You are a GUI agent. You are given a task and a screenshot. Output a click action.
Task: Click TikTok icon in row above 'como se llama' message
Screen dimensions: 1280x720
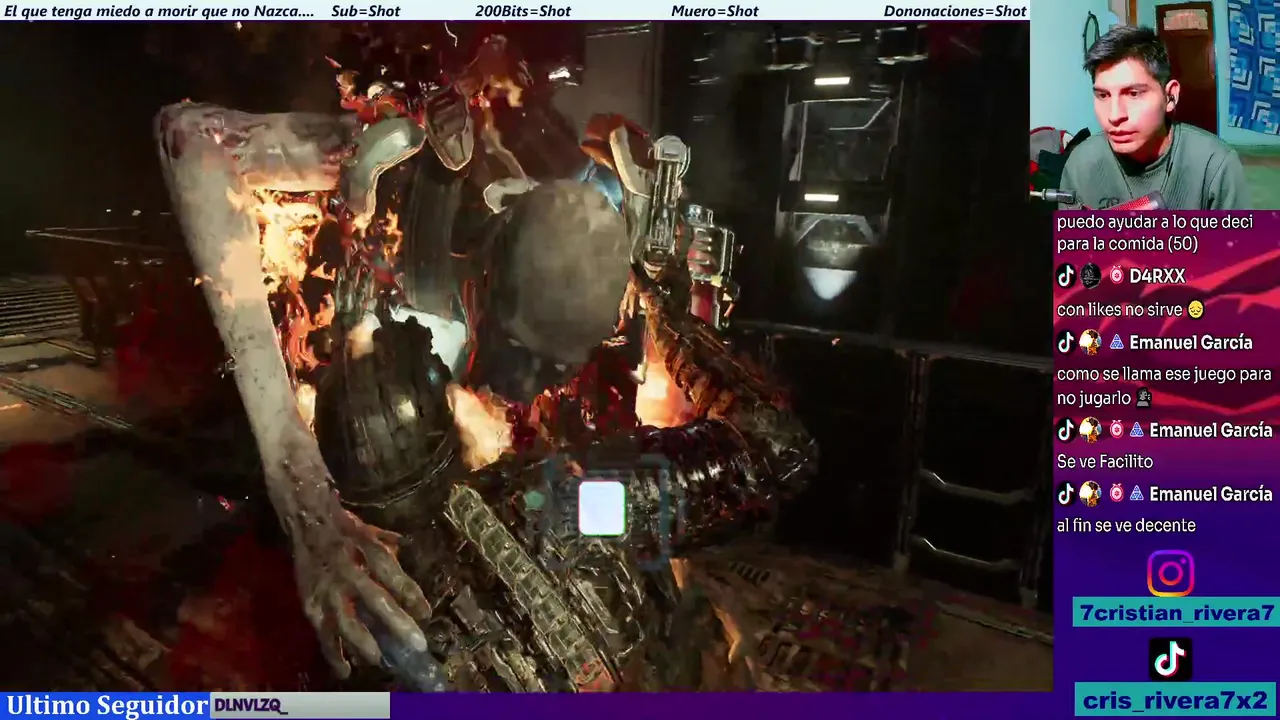(1066, 342)
